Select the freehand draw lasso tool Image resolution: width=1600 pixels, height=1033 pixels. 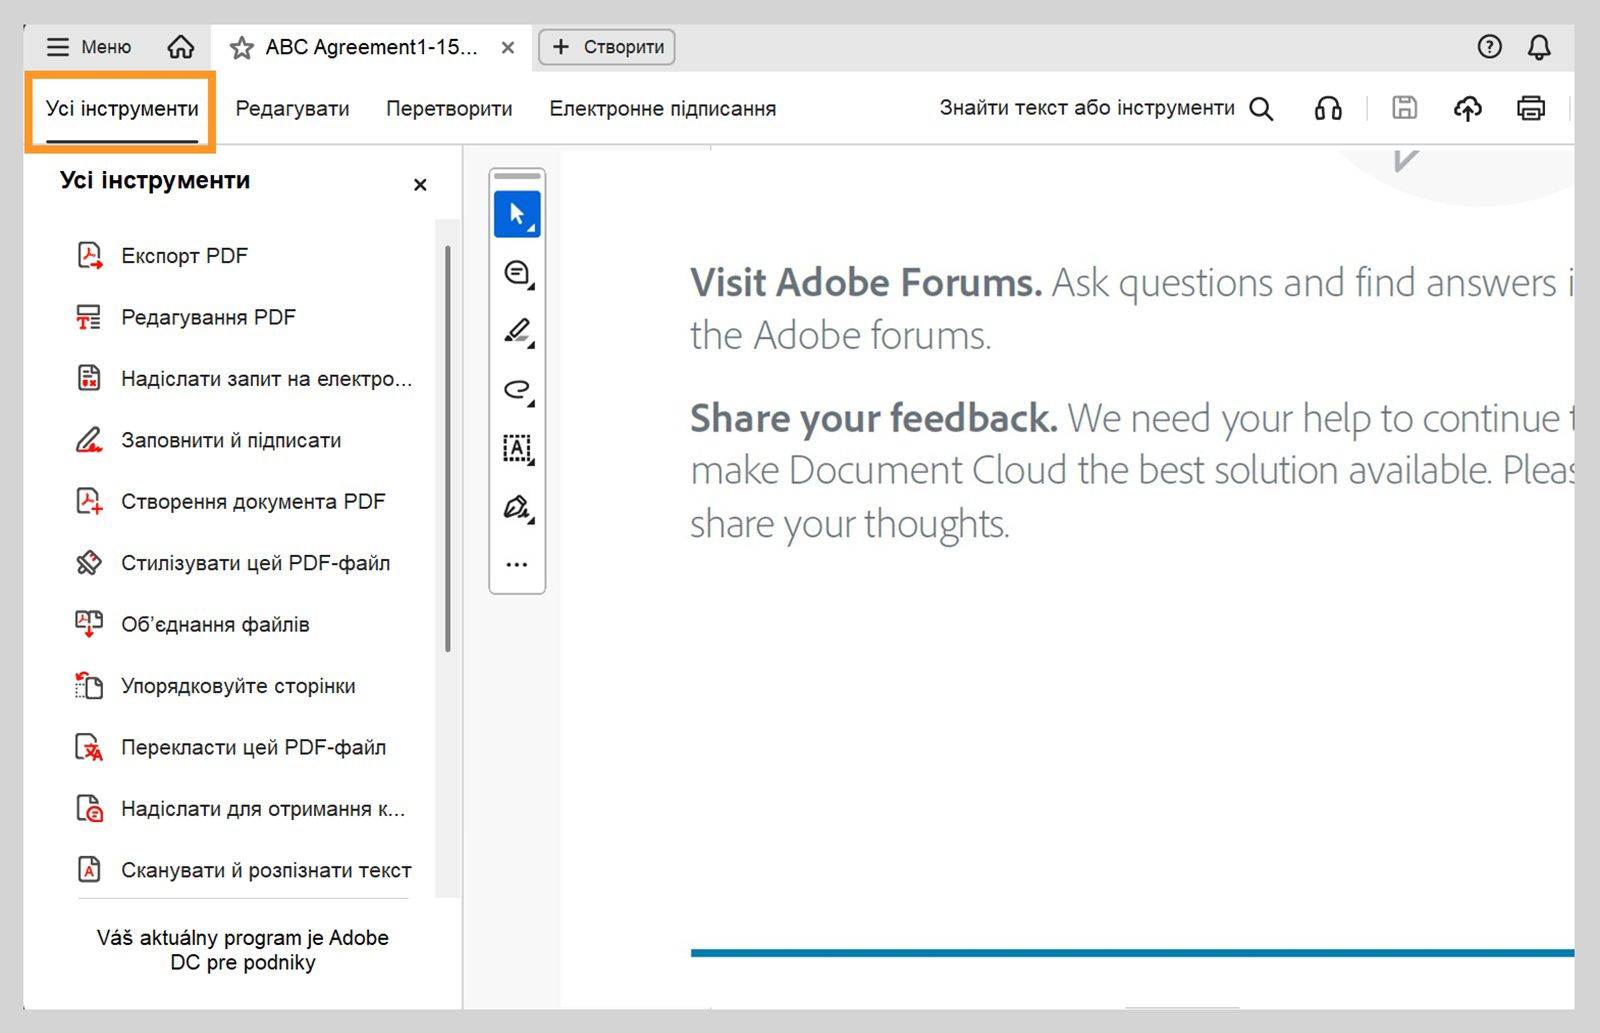(x=517, y=390)
